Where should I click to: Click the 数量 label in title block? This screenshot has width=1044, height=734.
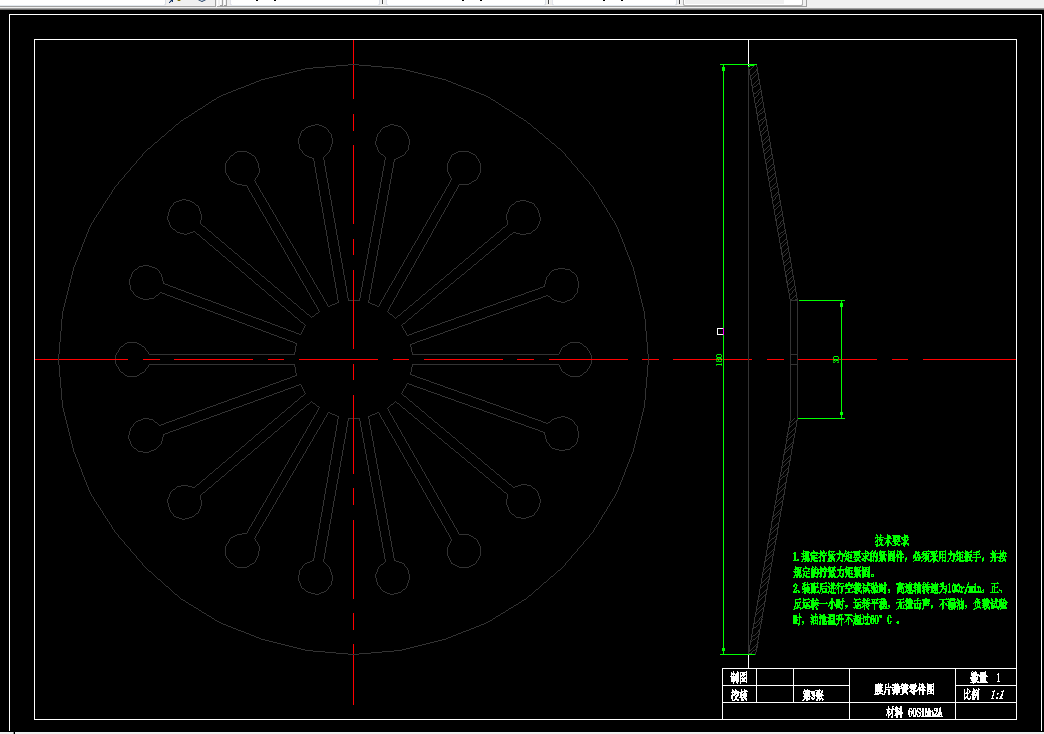[x=979, y=677]
